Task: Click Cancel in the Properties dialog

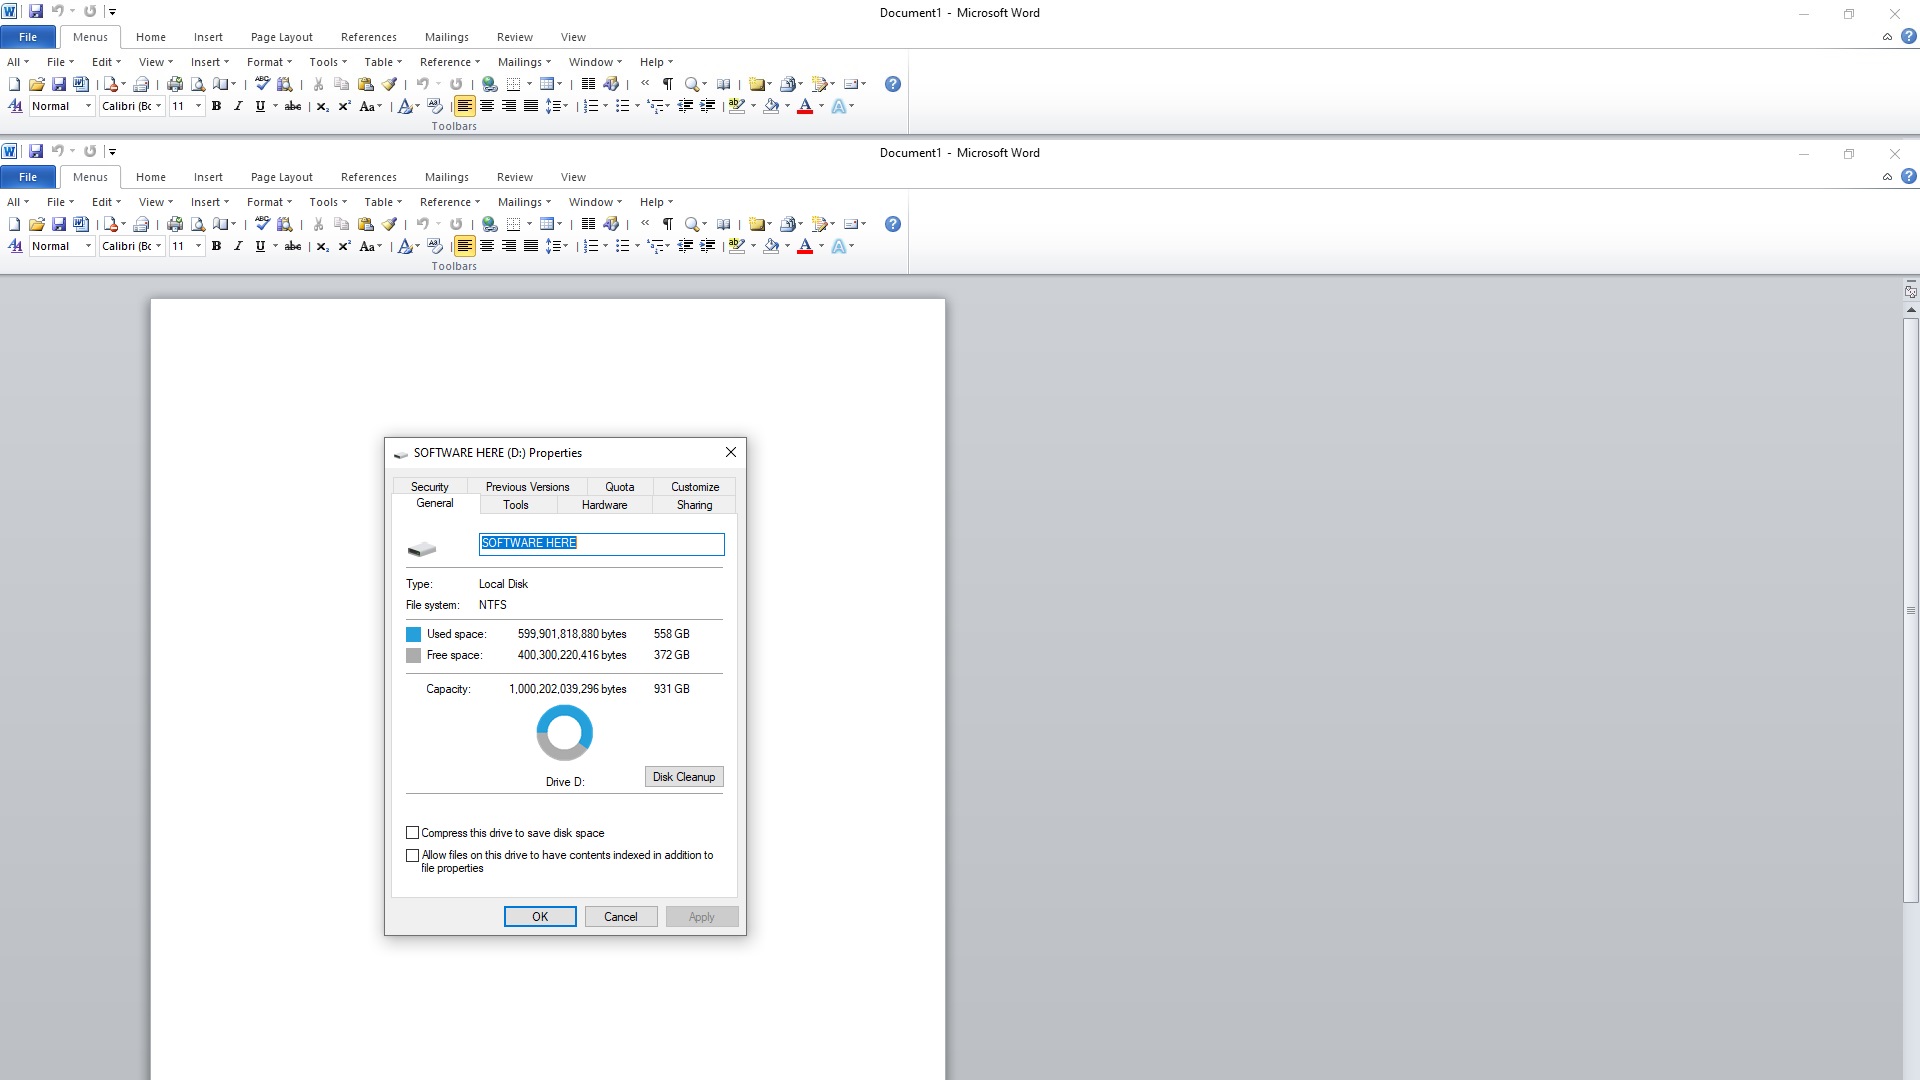Action: [x=620, y=917]
